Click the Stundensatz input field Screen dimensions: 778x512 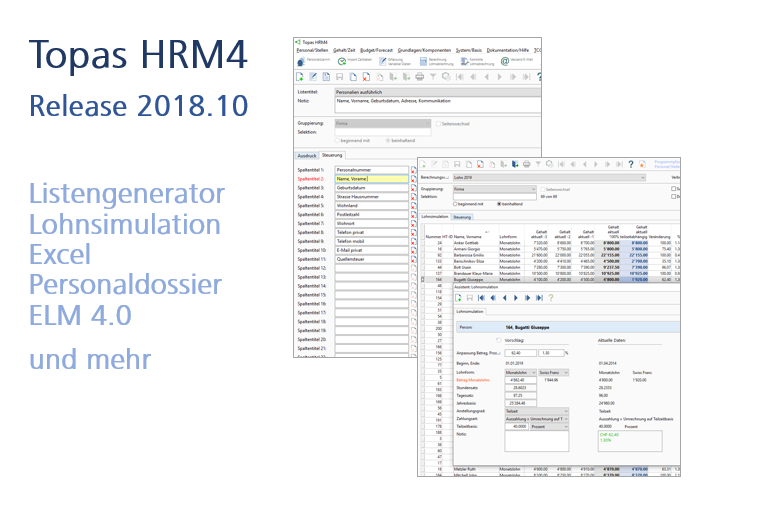pyautogui.click(x=520, y=387)
